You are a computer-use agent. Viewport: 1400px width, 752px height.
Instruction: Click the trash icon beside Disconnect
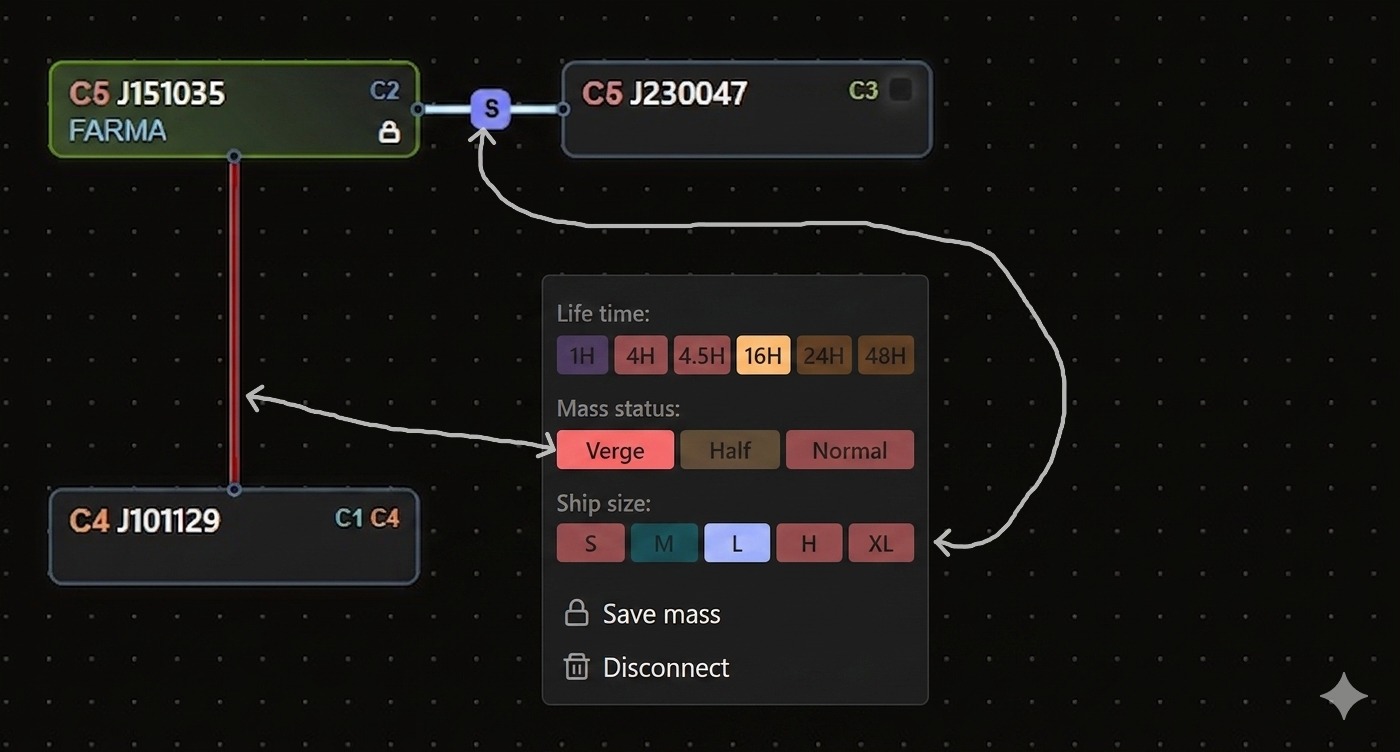point(576,667)
